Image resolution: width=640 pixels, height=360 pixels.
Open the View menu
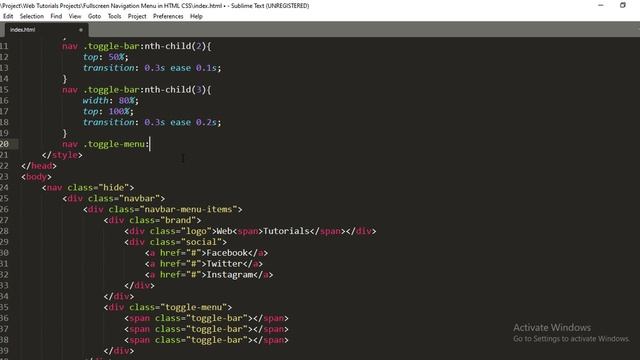coord(75,16)
